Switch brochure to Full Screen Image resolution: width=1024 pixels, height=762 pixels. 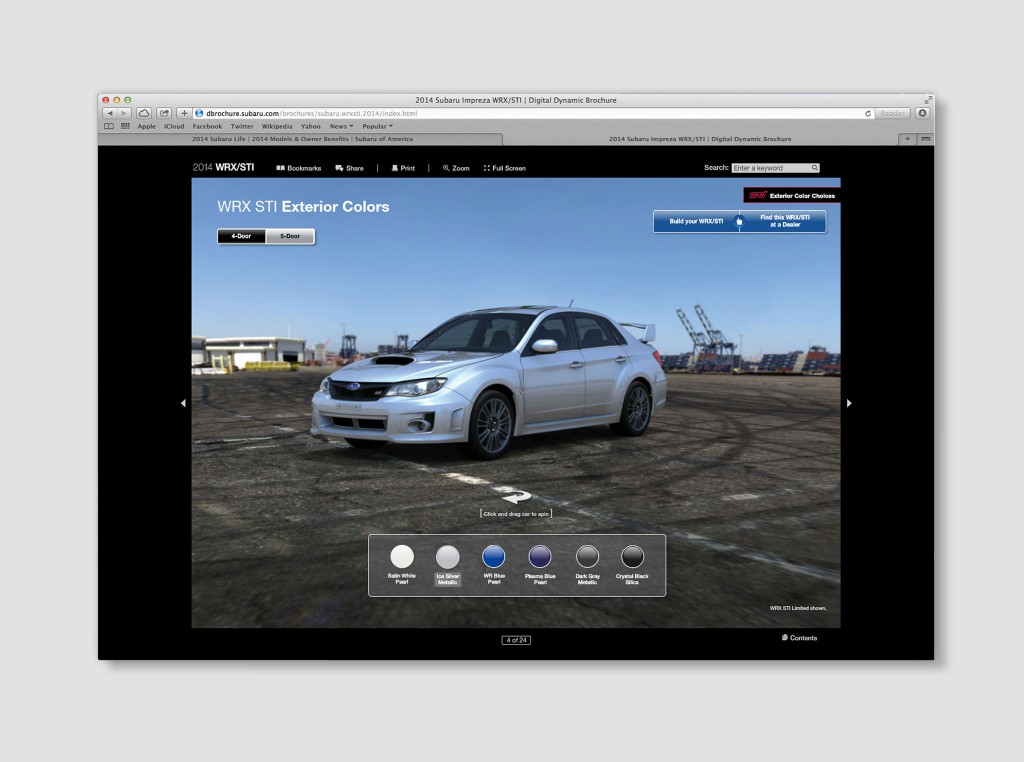505,168
